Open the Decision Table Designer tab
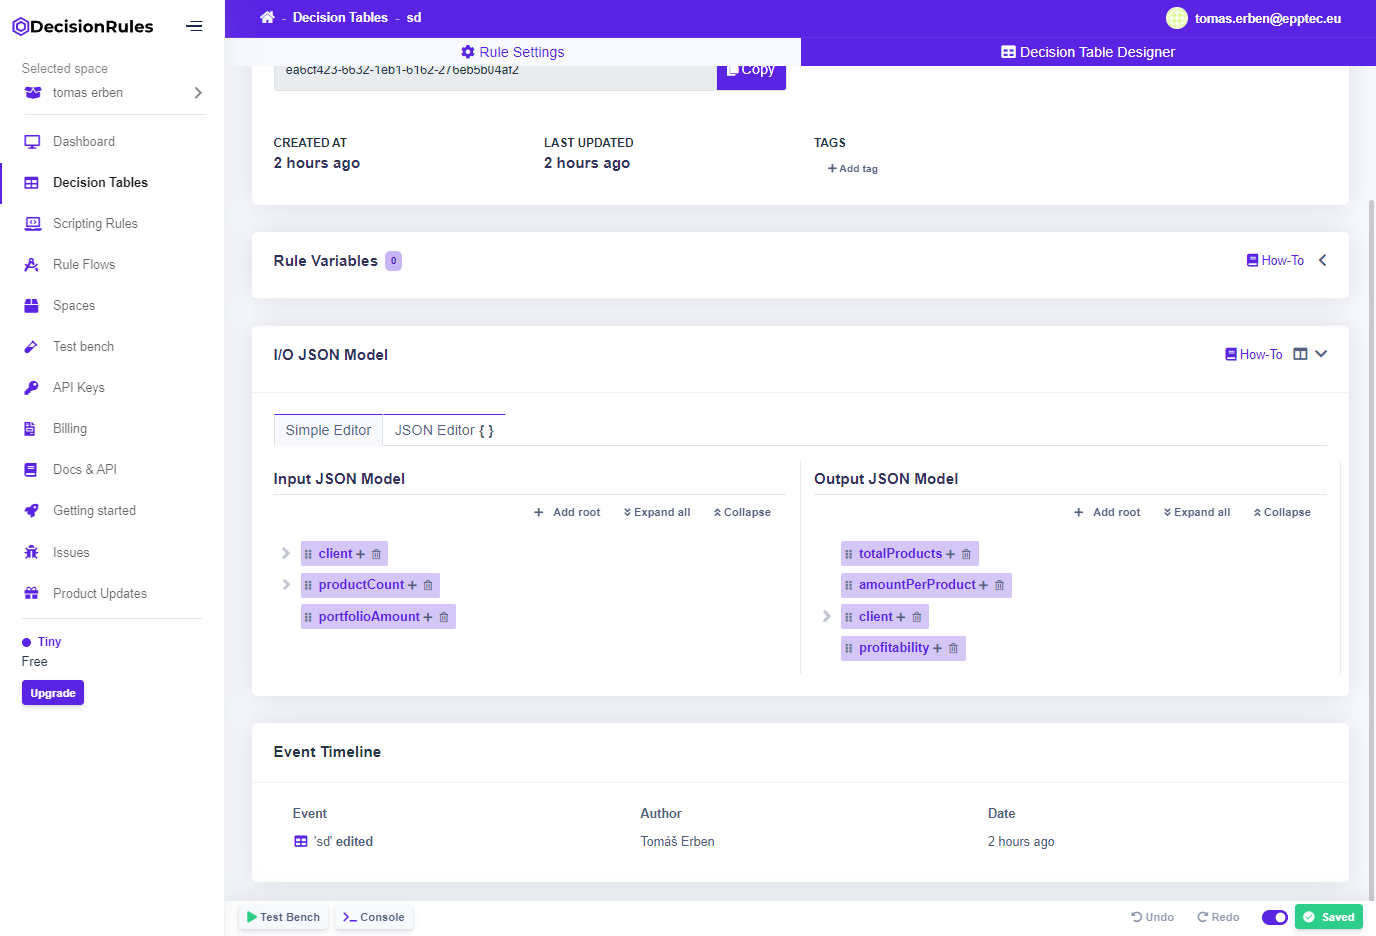The height and width of the screenshot is (936, 1376). (x=1088, y=52)
